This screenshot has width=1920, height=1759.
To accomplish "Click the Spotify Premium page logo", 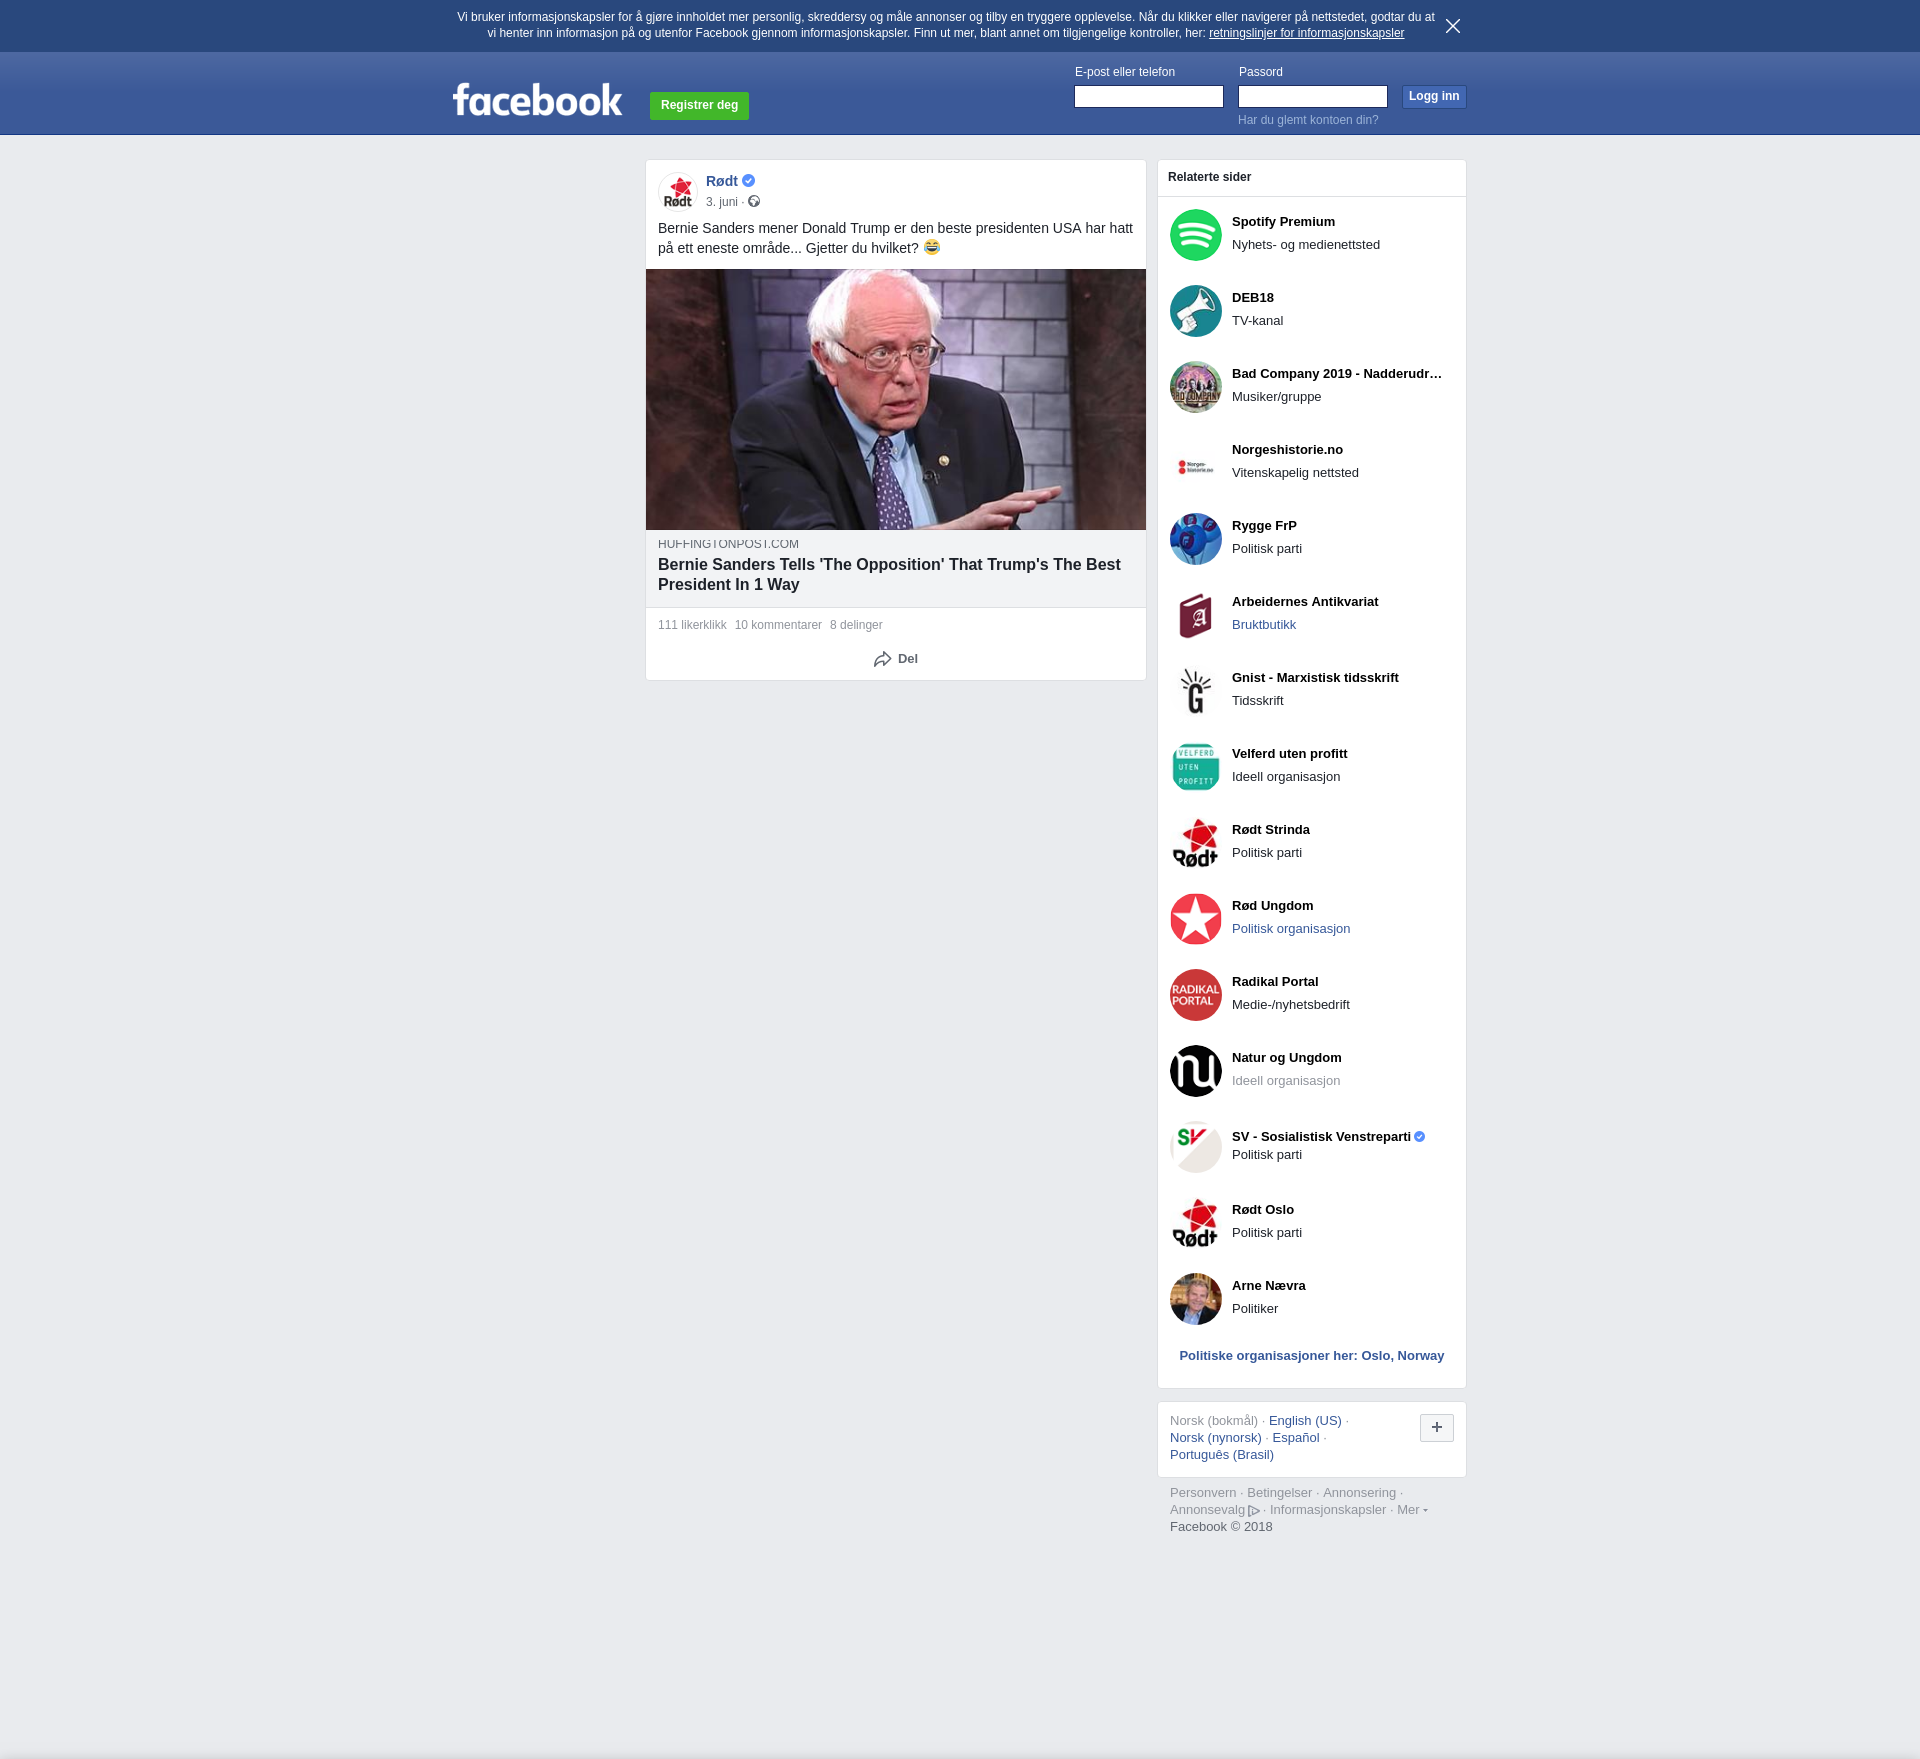I will point(1195,235).
